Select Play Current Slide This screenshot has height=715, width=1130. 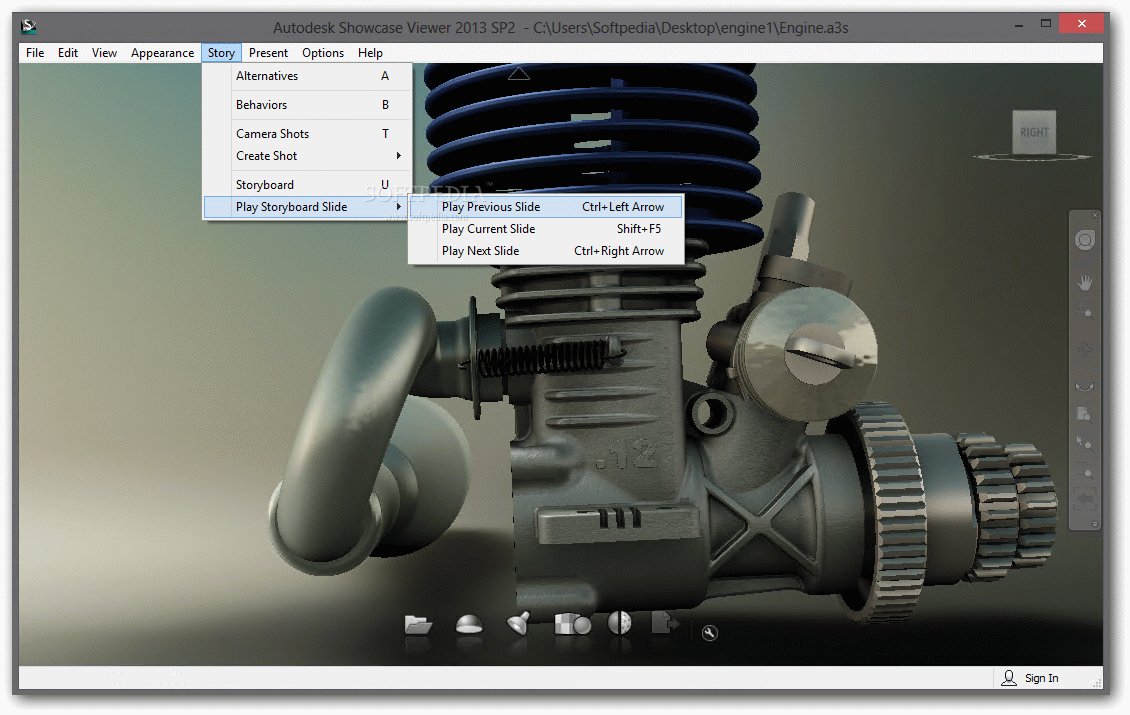pyautogui.click(x=546, y=228)
